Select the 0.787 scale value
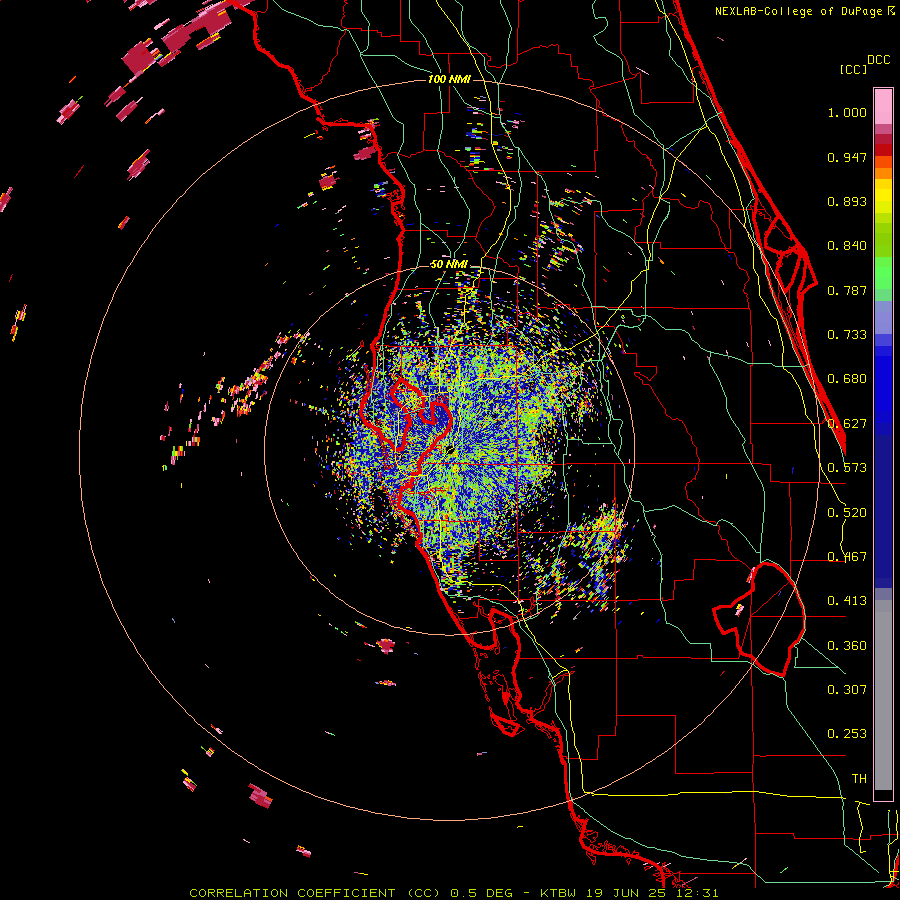This screenshot has width=900, height=900. point(847,290)
